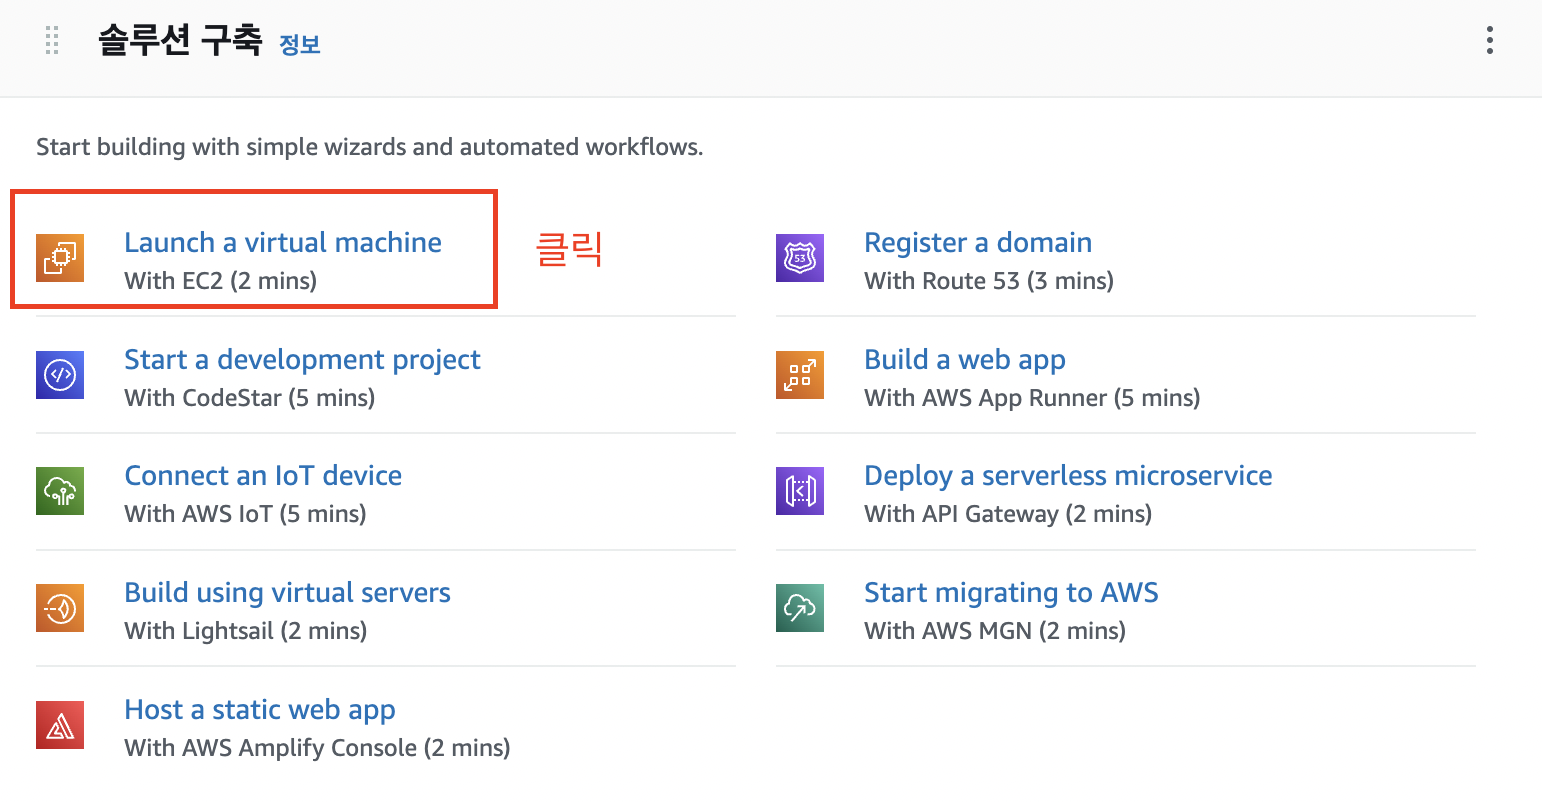Screen dimensions: 1542x802
Task: Open Build using virtual servers link
Action: (x=287, y=592)
